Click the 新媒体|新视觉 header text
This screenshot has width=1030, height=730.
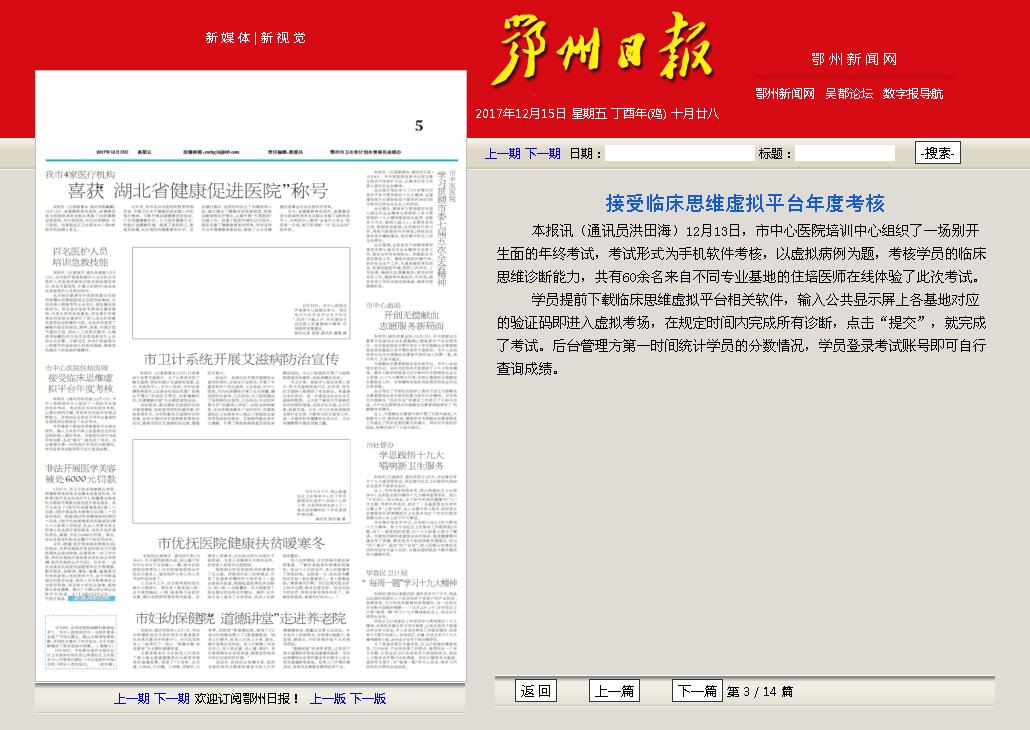[x=256, y=37]
